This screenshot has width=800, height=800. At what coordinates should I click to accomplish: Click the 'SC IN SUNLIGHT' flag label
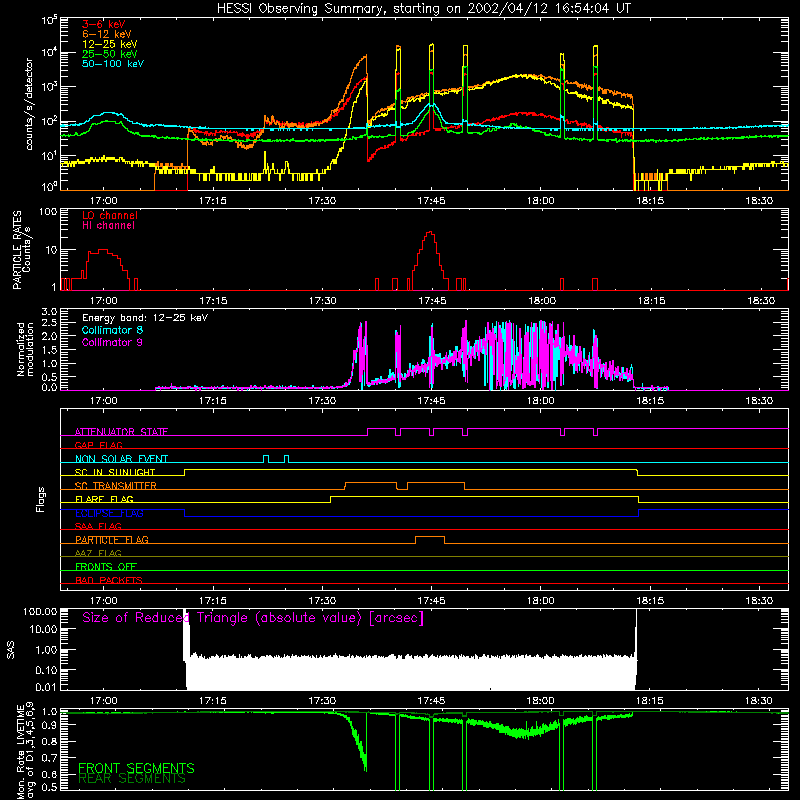(x=115, y=472)
